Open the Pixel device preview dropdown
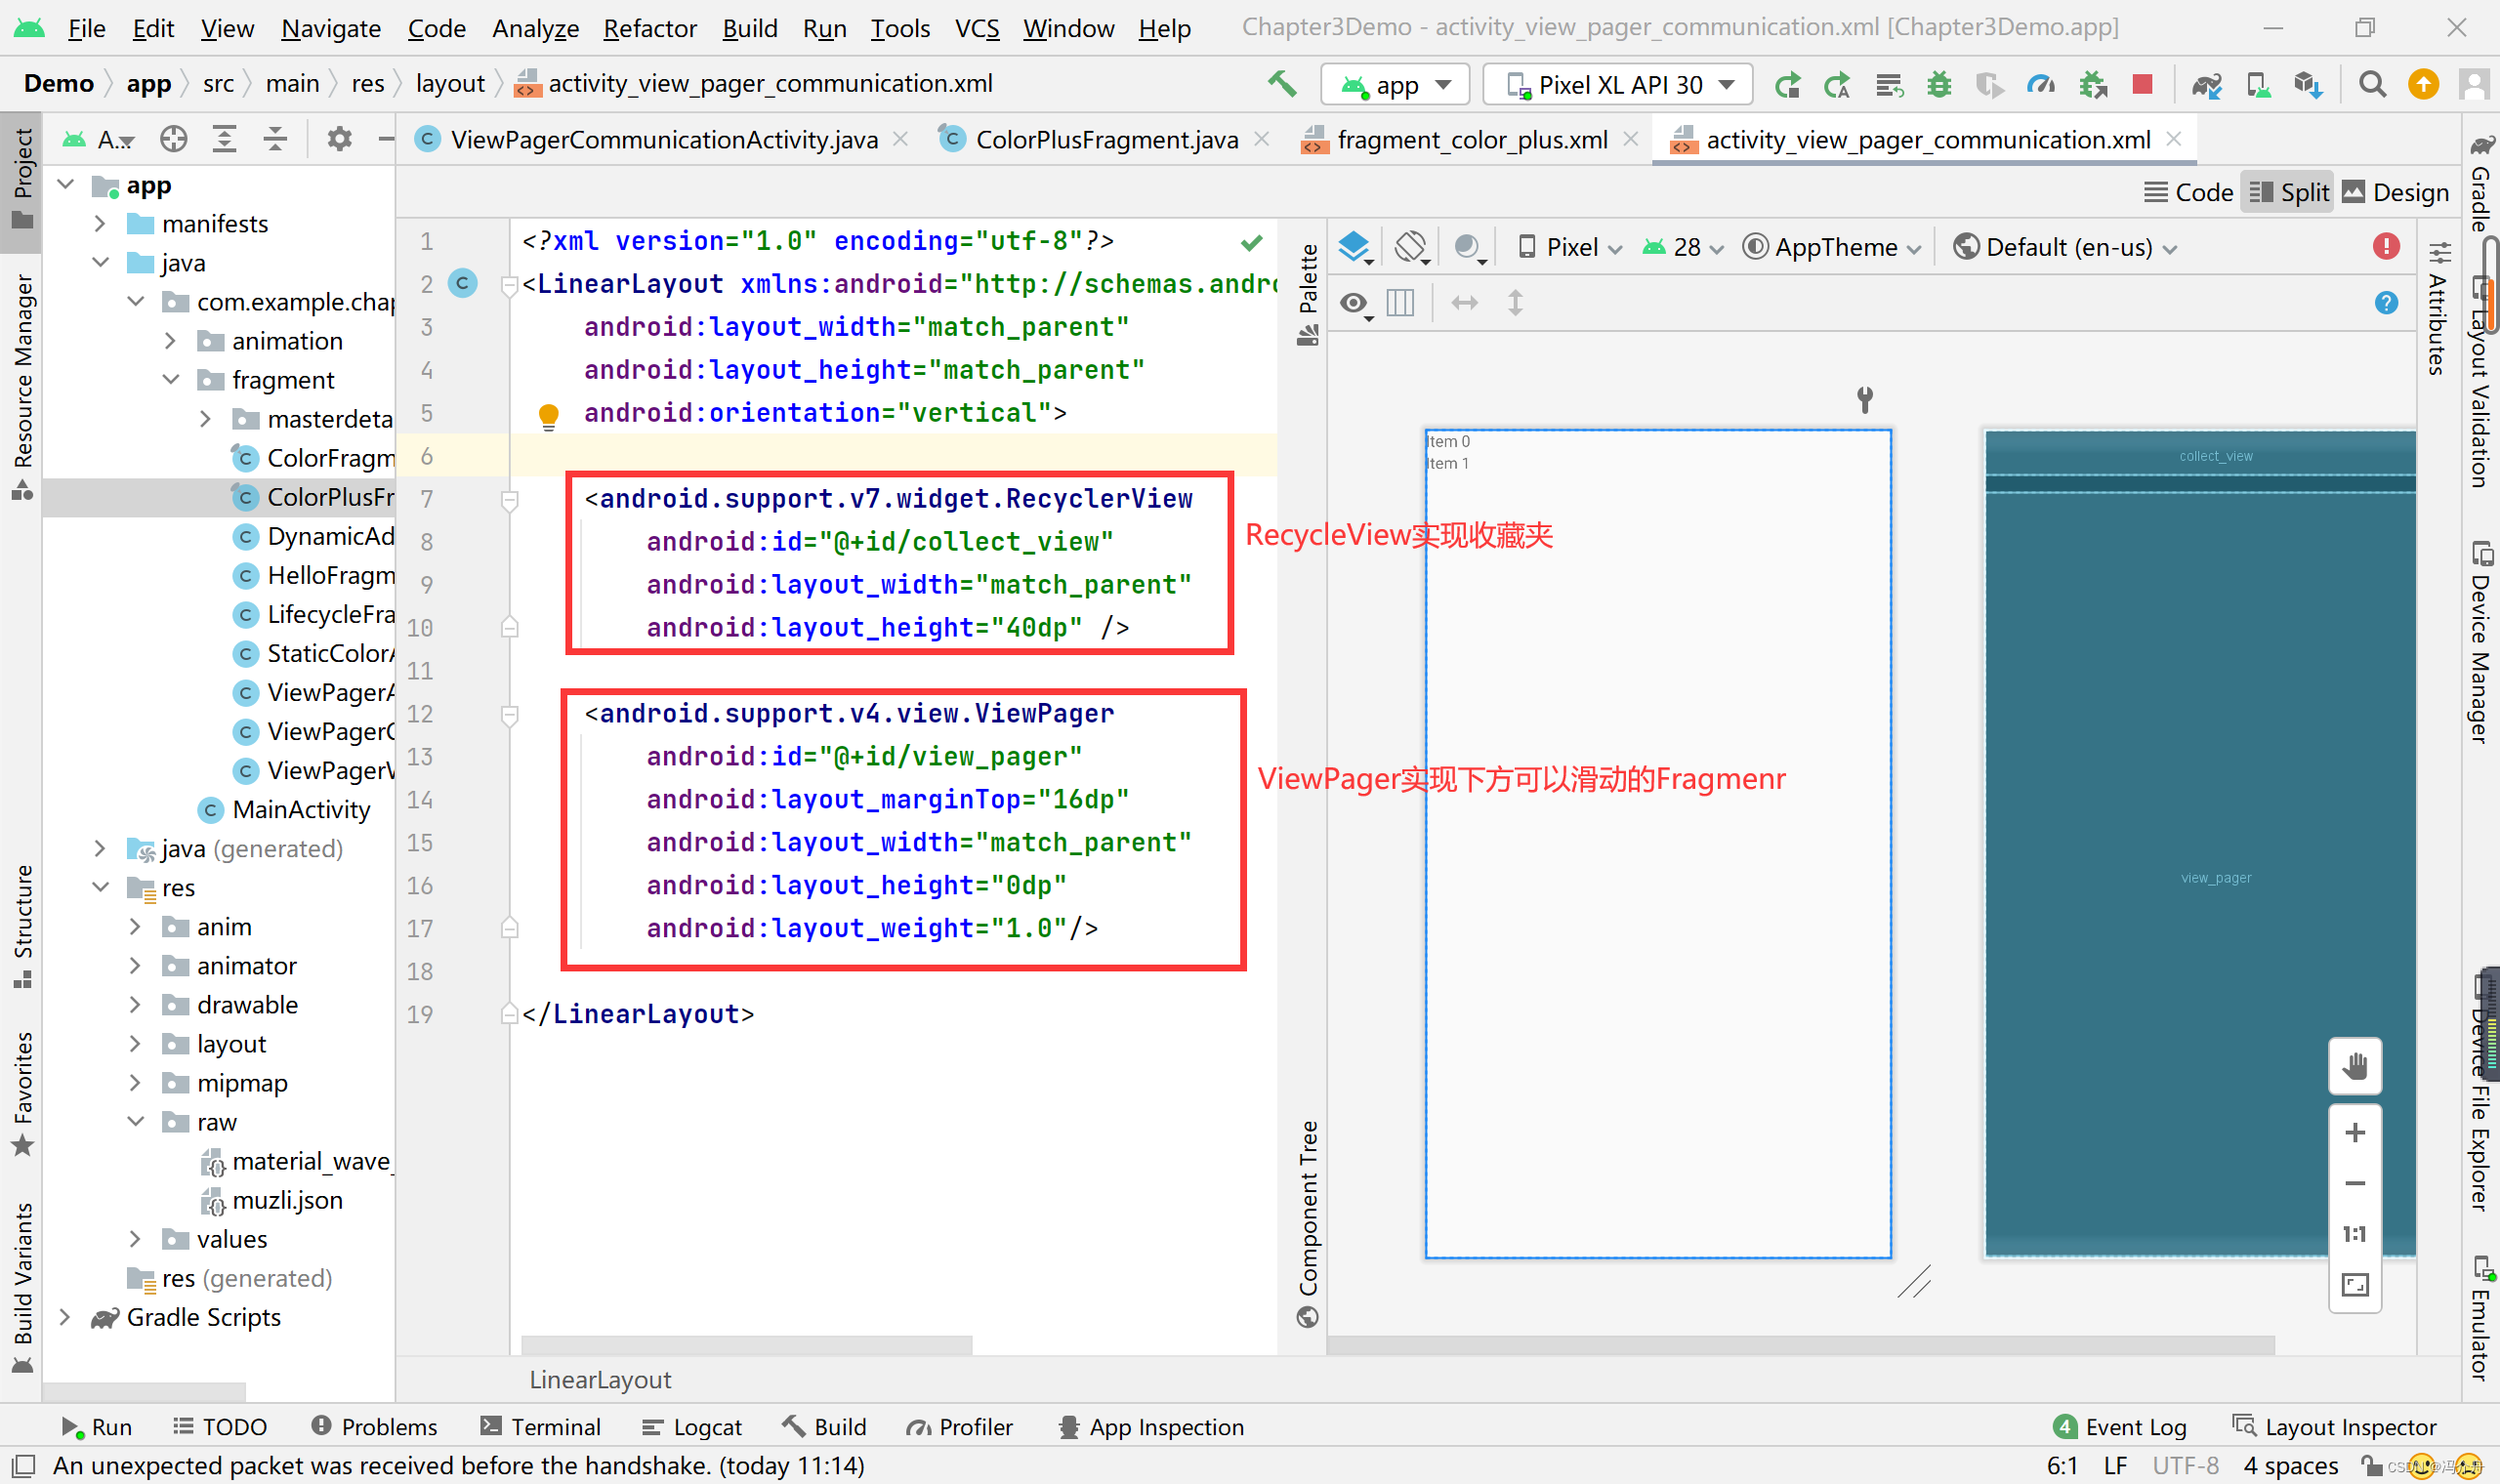The image size is (2500, 1484). pos(1570,247)
